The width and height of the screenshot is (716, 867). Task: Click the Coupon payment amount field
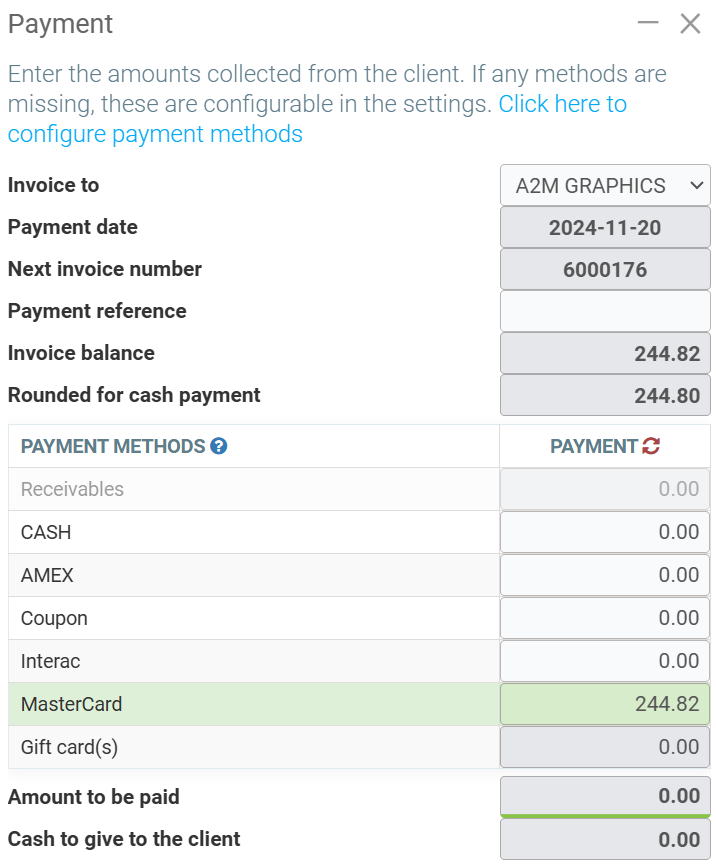pos(605,618)
